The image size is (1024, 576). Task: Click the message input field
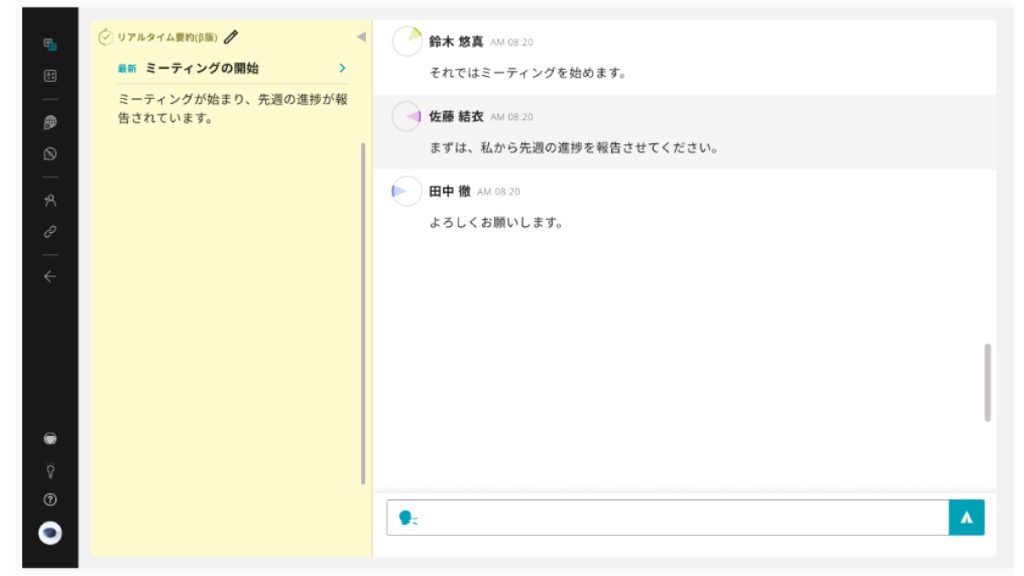(x=680, y=517)
